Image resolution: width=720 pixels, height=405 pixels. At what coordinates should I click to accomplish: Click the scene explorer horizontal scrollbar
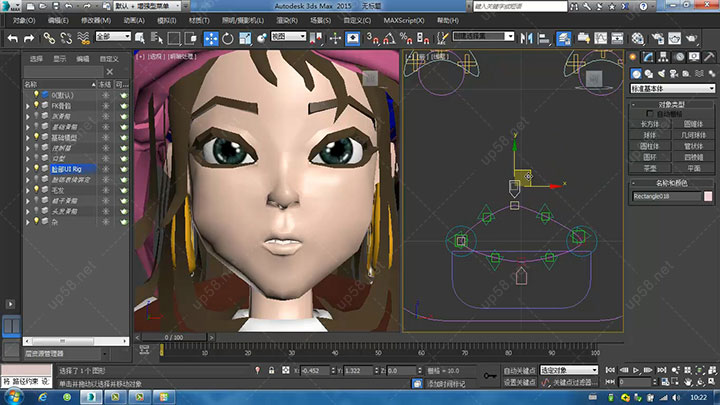tap(76, 341)
